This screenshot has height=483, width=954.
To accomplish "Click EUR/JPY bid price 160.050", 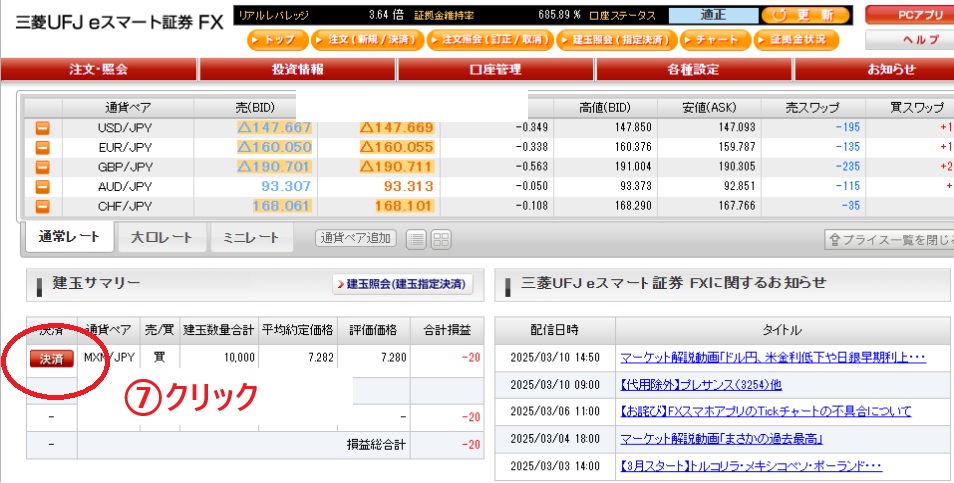I will click(274, 147).
